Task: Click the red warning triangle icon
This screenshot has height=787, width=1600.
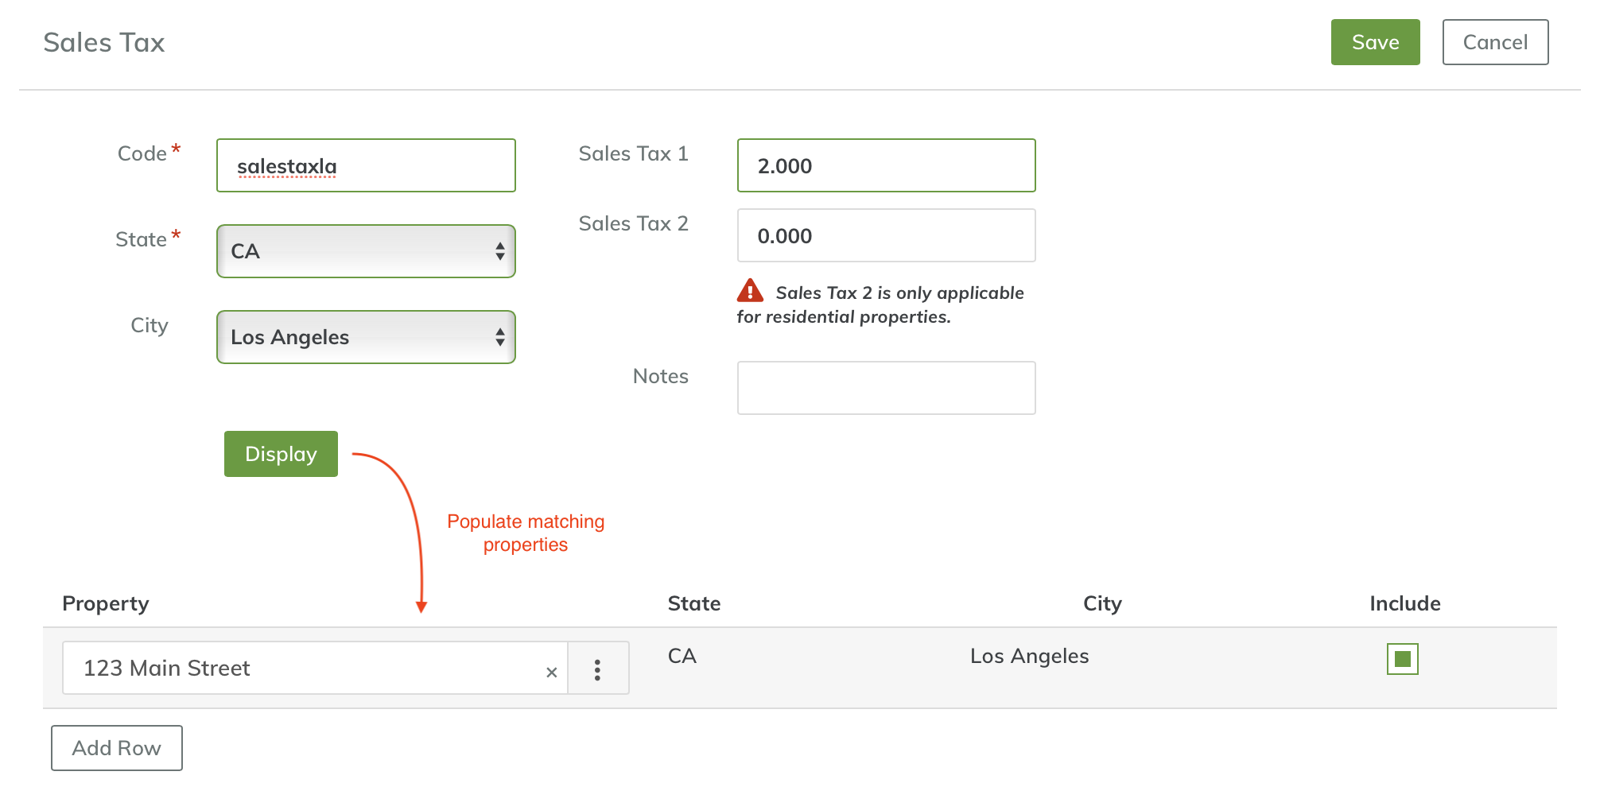Action: (x=750, y=291)
